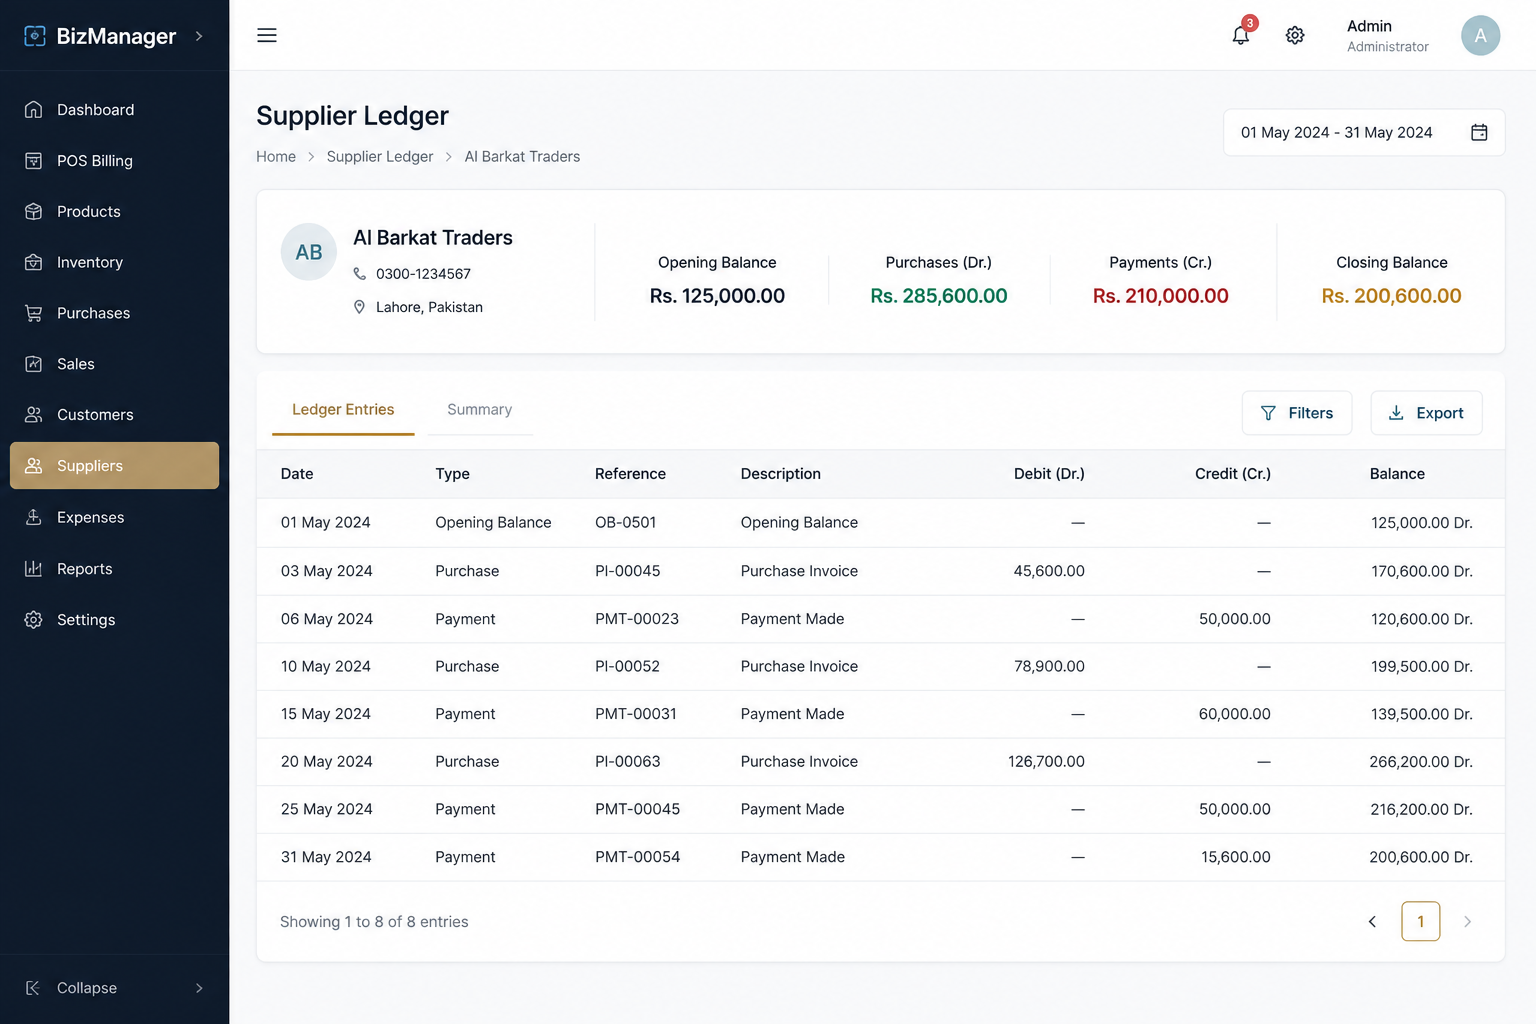Collapse the sidebar
This screenshot has height=1024, width=1536.
[x=114, y=988]
